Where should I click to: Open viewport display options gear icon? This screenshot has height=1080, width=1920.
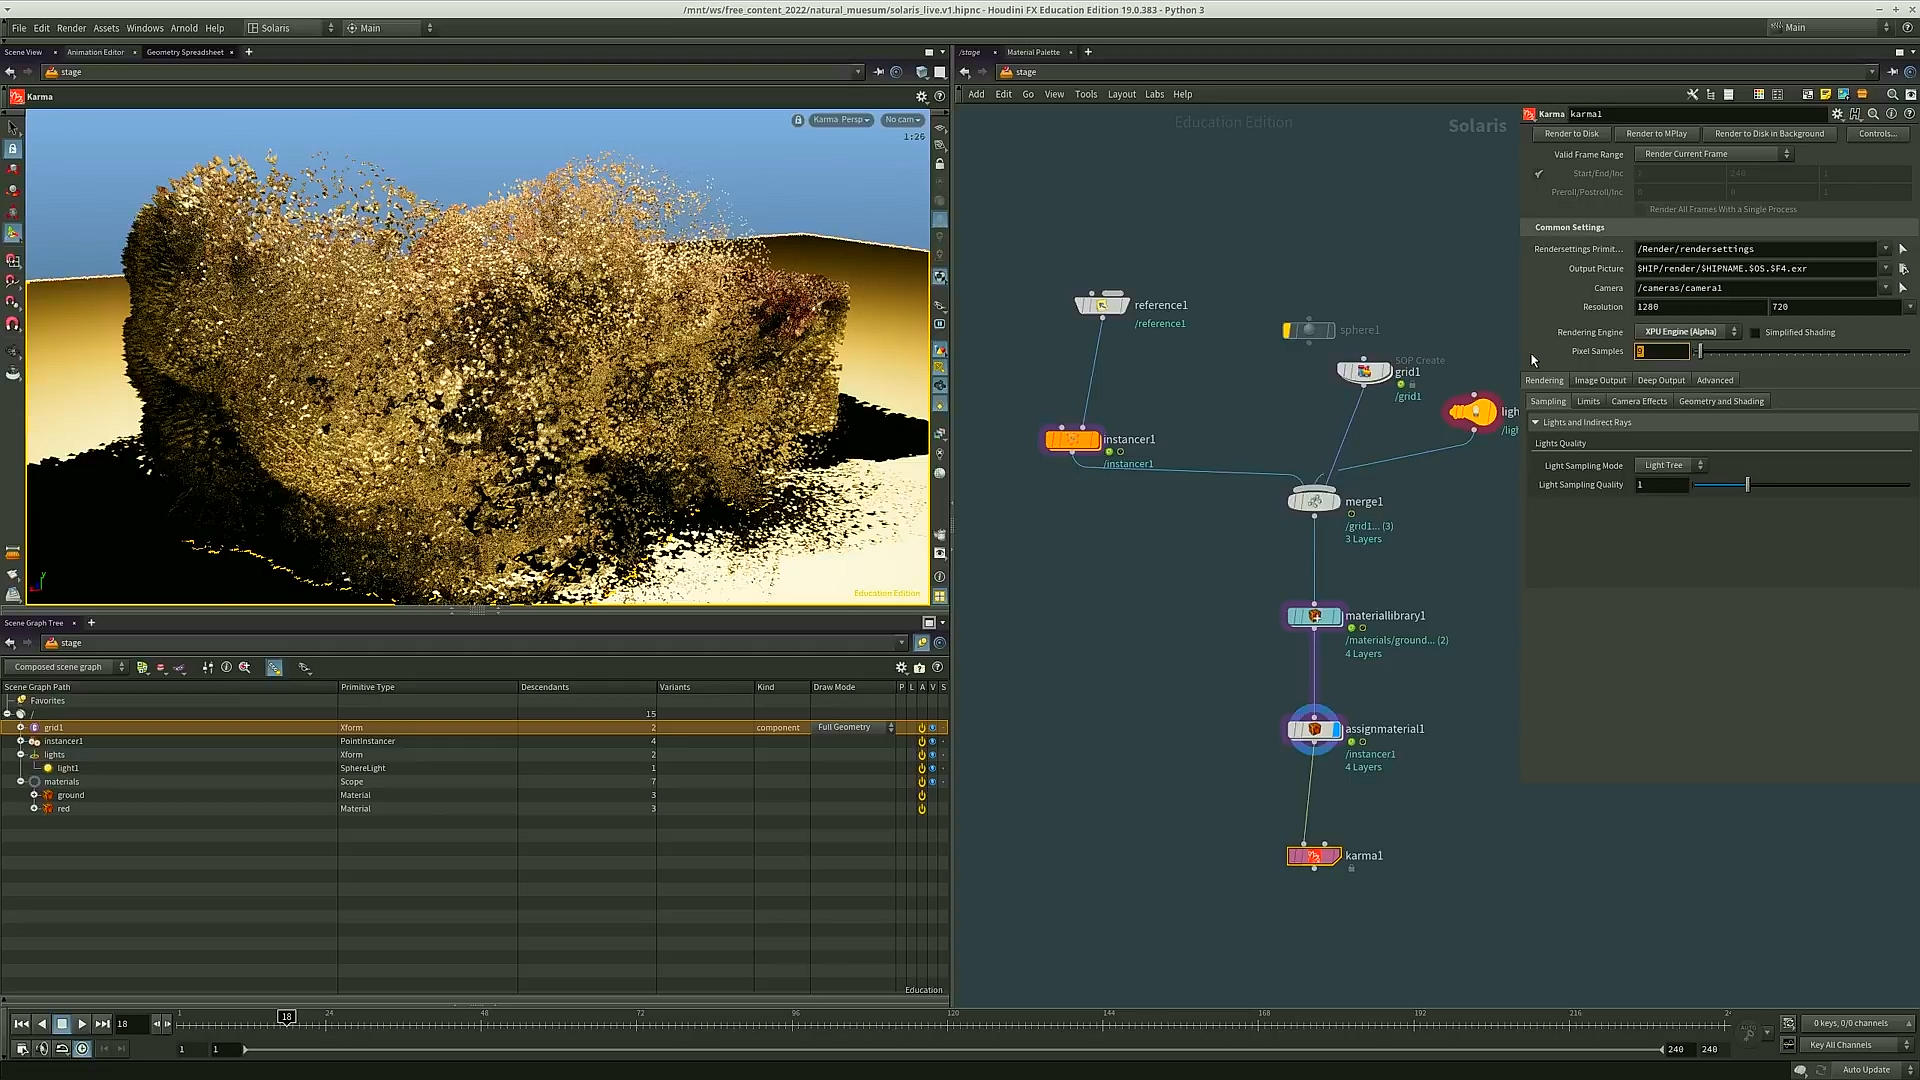(921, 97)
